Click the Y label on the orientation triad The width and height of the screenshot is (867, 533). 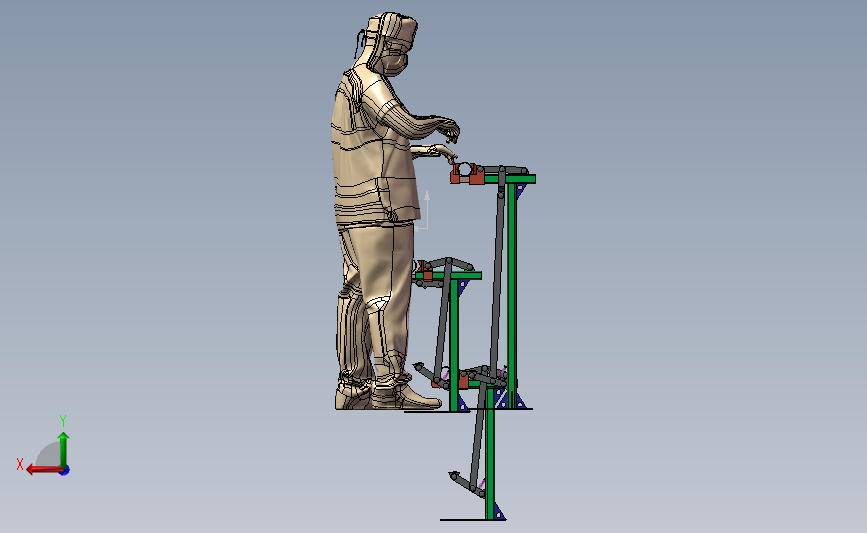pyautogui.click(x=62, y=421)
